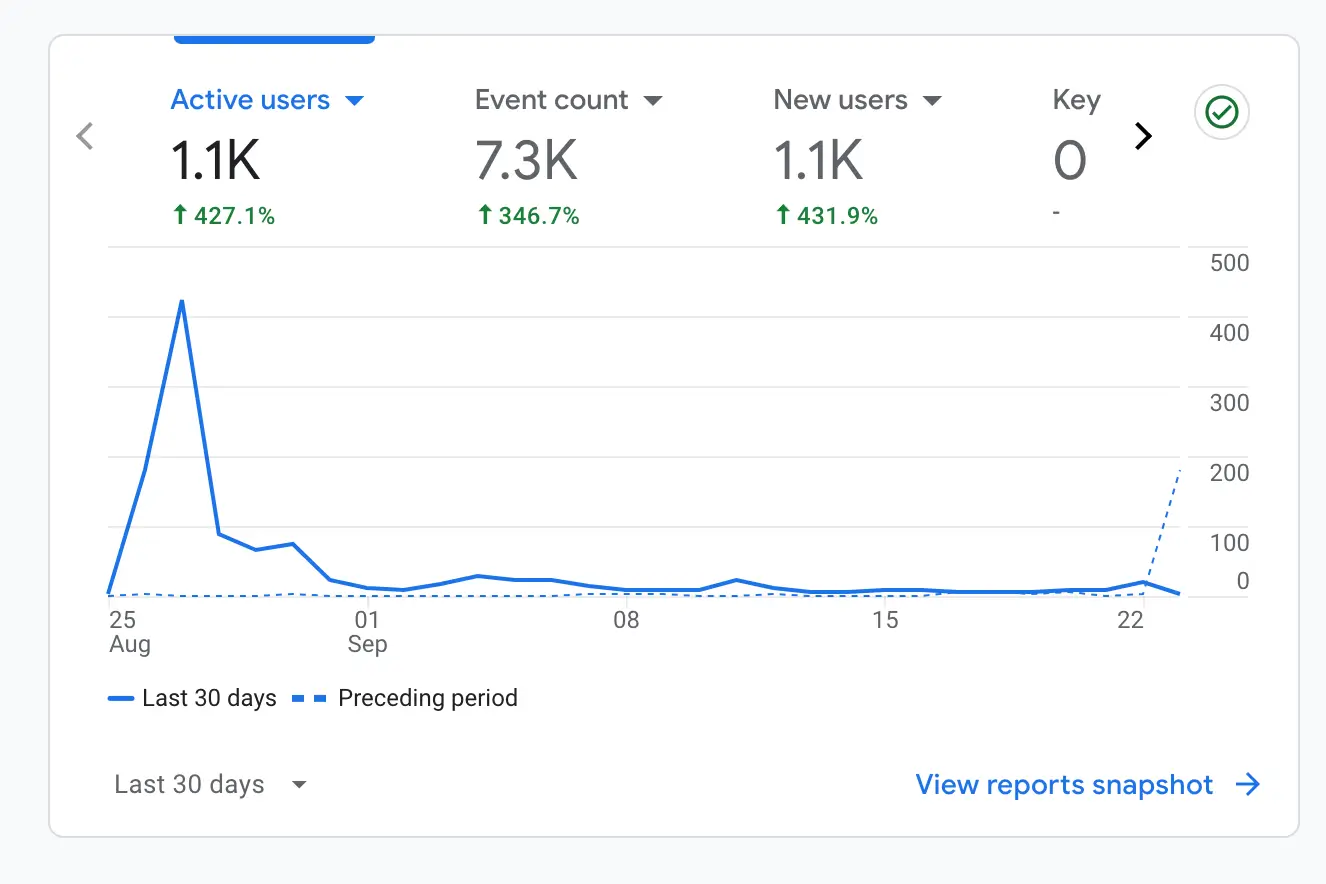Click the Preceding period dashed legend entry
The image size is (1326, 884).
tap(405, 698)
